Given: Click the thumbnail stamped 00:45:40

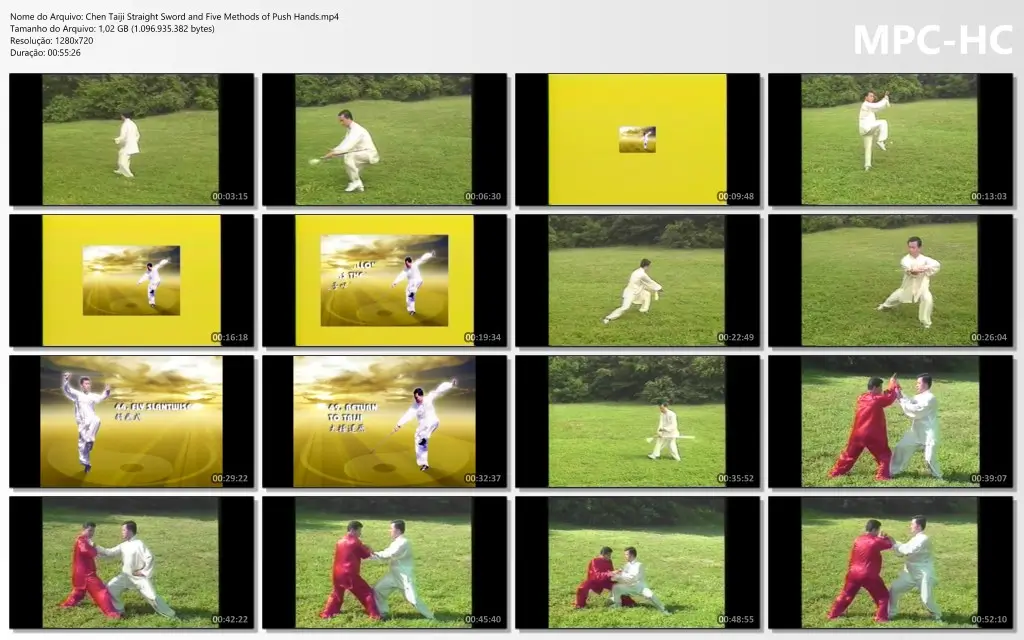Looking at the screenshot, I should click(385, 563).
